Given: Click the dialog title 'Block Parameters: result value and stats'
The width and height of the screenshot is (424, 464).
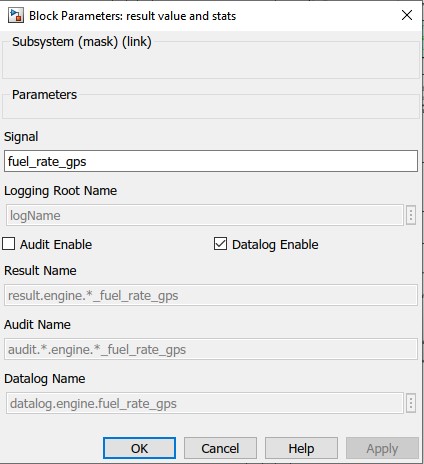Looking at the screenshot, I should click(x=132, y=16).
